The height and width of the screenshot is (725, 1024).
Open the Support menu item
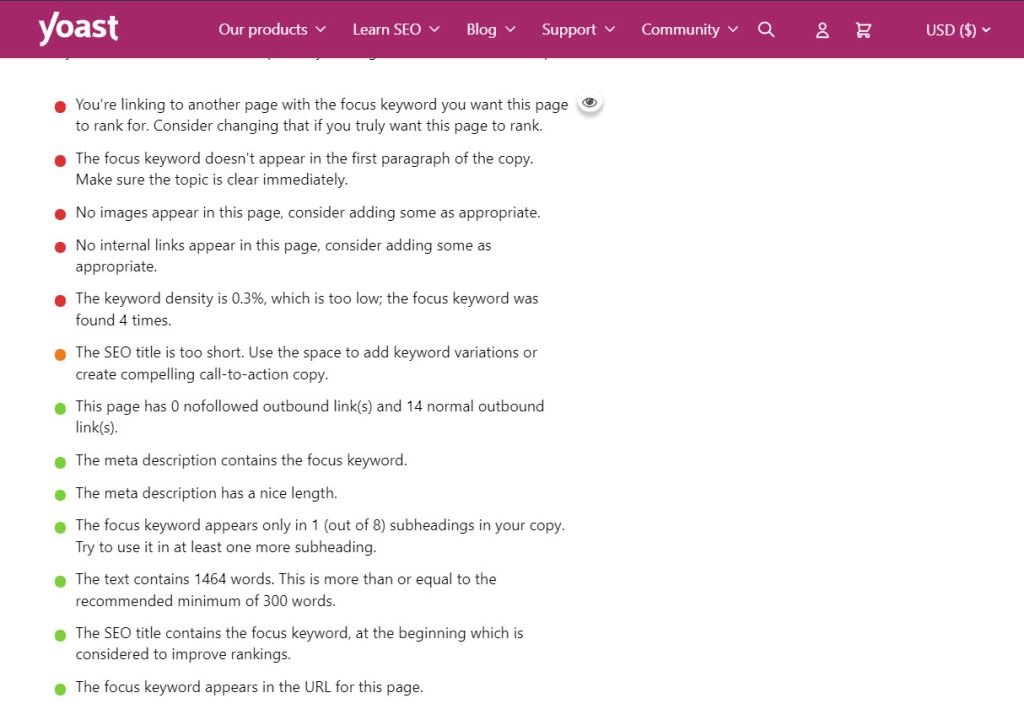(x=578, y=30)
